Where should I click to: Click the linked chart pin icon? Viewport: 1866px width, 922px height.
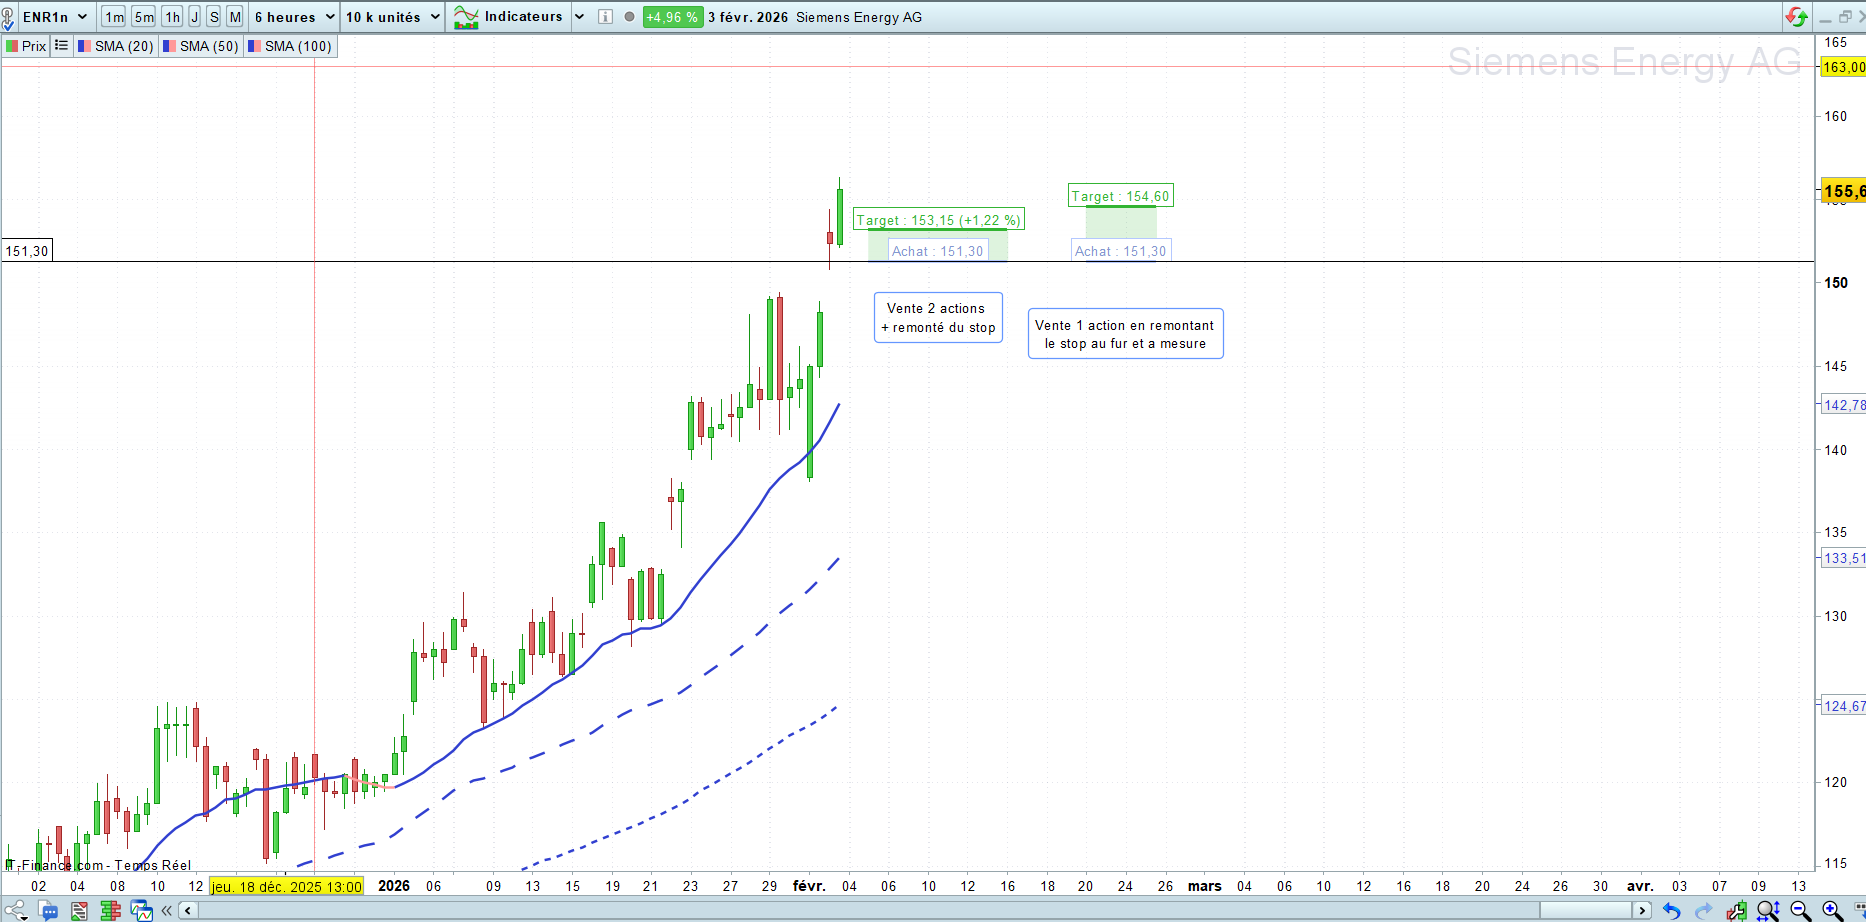[x=8, y=17]
